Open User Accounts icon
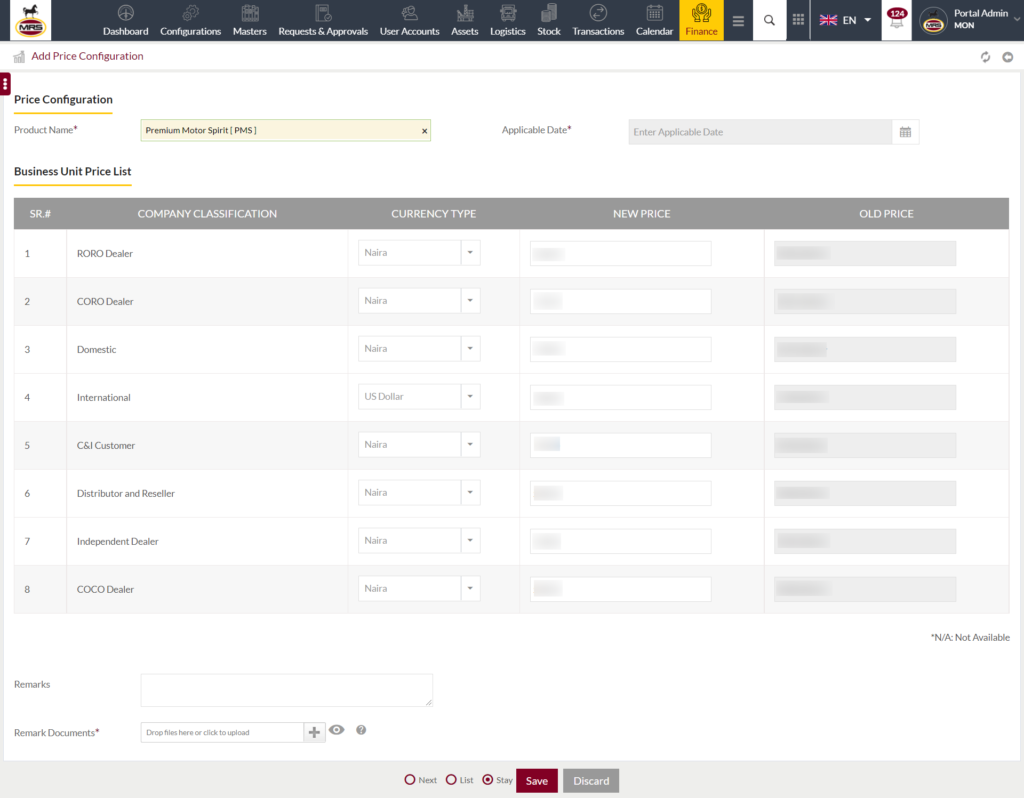 point(409,13)
